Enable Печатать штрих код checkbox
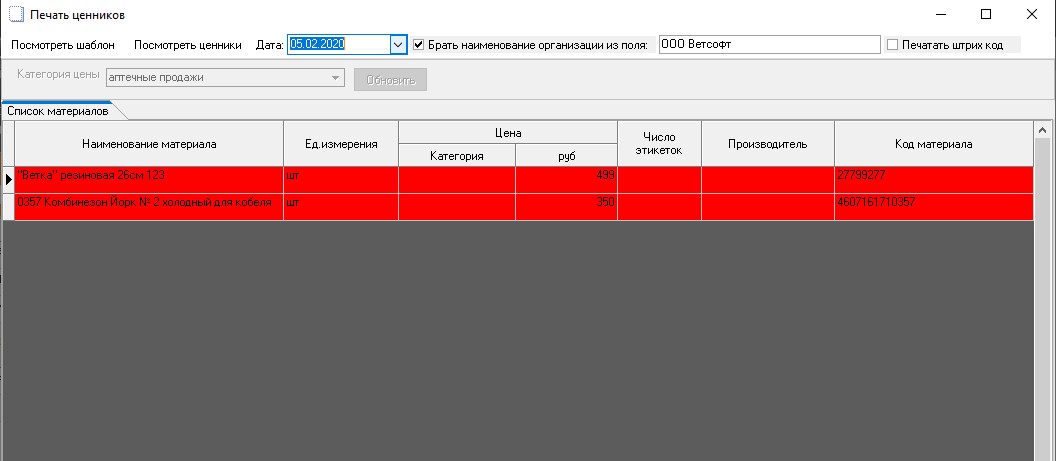The width and height of the screenshot is (1056, 461). pyautogui.click(x=892, y=45)
